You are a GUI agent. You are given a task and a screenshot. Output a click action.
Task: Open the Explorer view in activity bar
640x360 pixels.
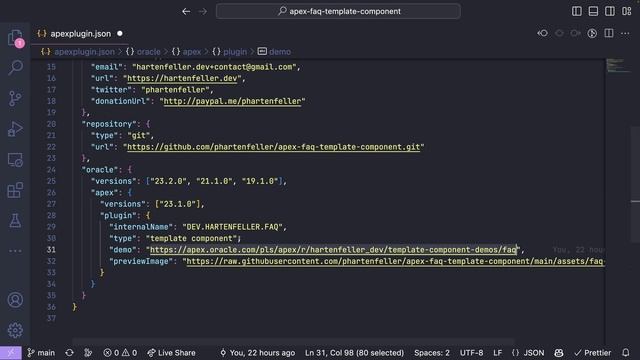(16, 38)
